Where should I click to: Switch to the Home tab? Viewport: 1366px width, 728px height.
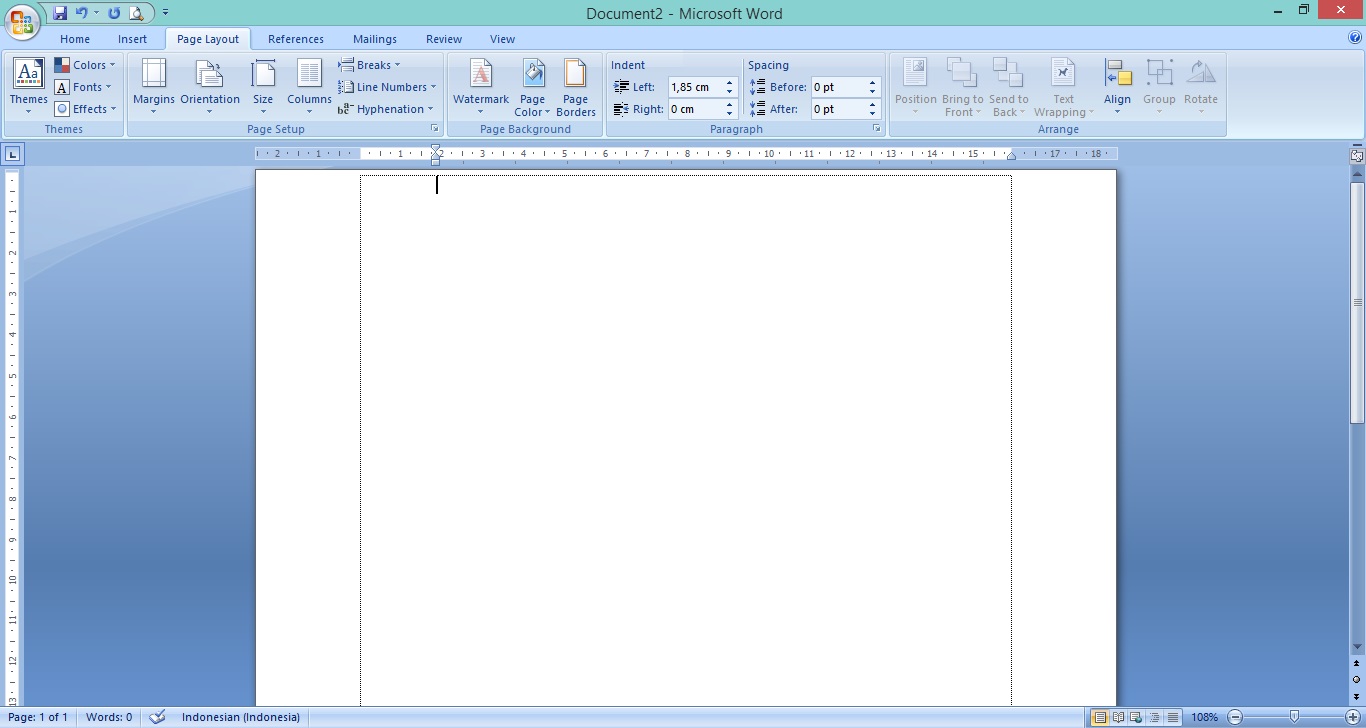pyautogui.click(x=75, y=39)
